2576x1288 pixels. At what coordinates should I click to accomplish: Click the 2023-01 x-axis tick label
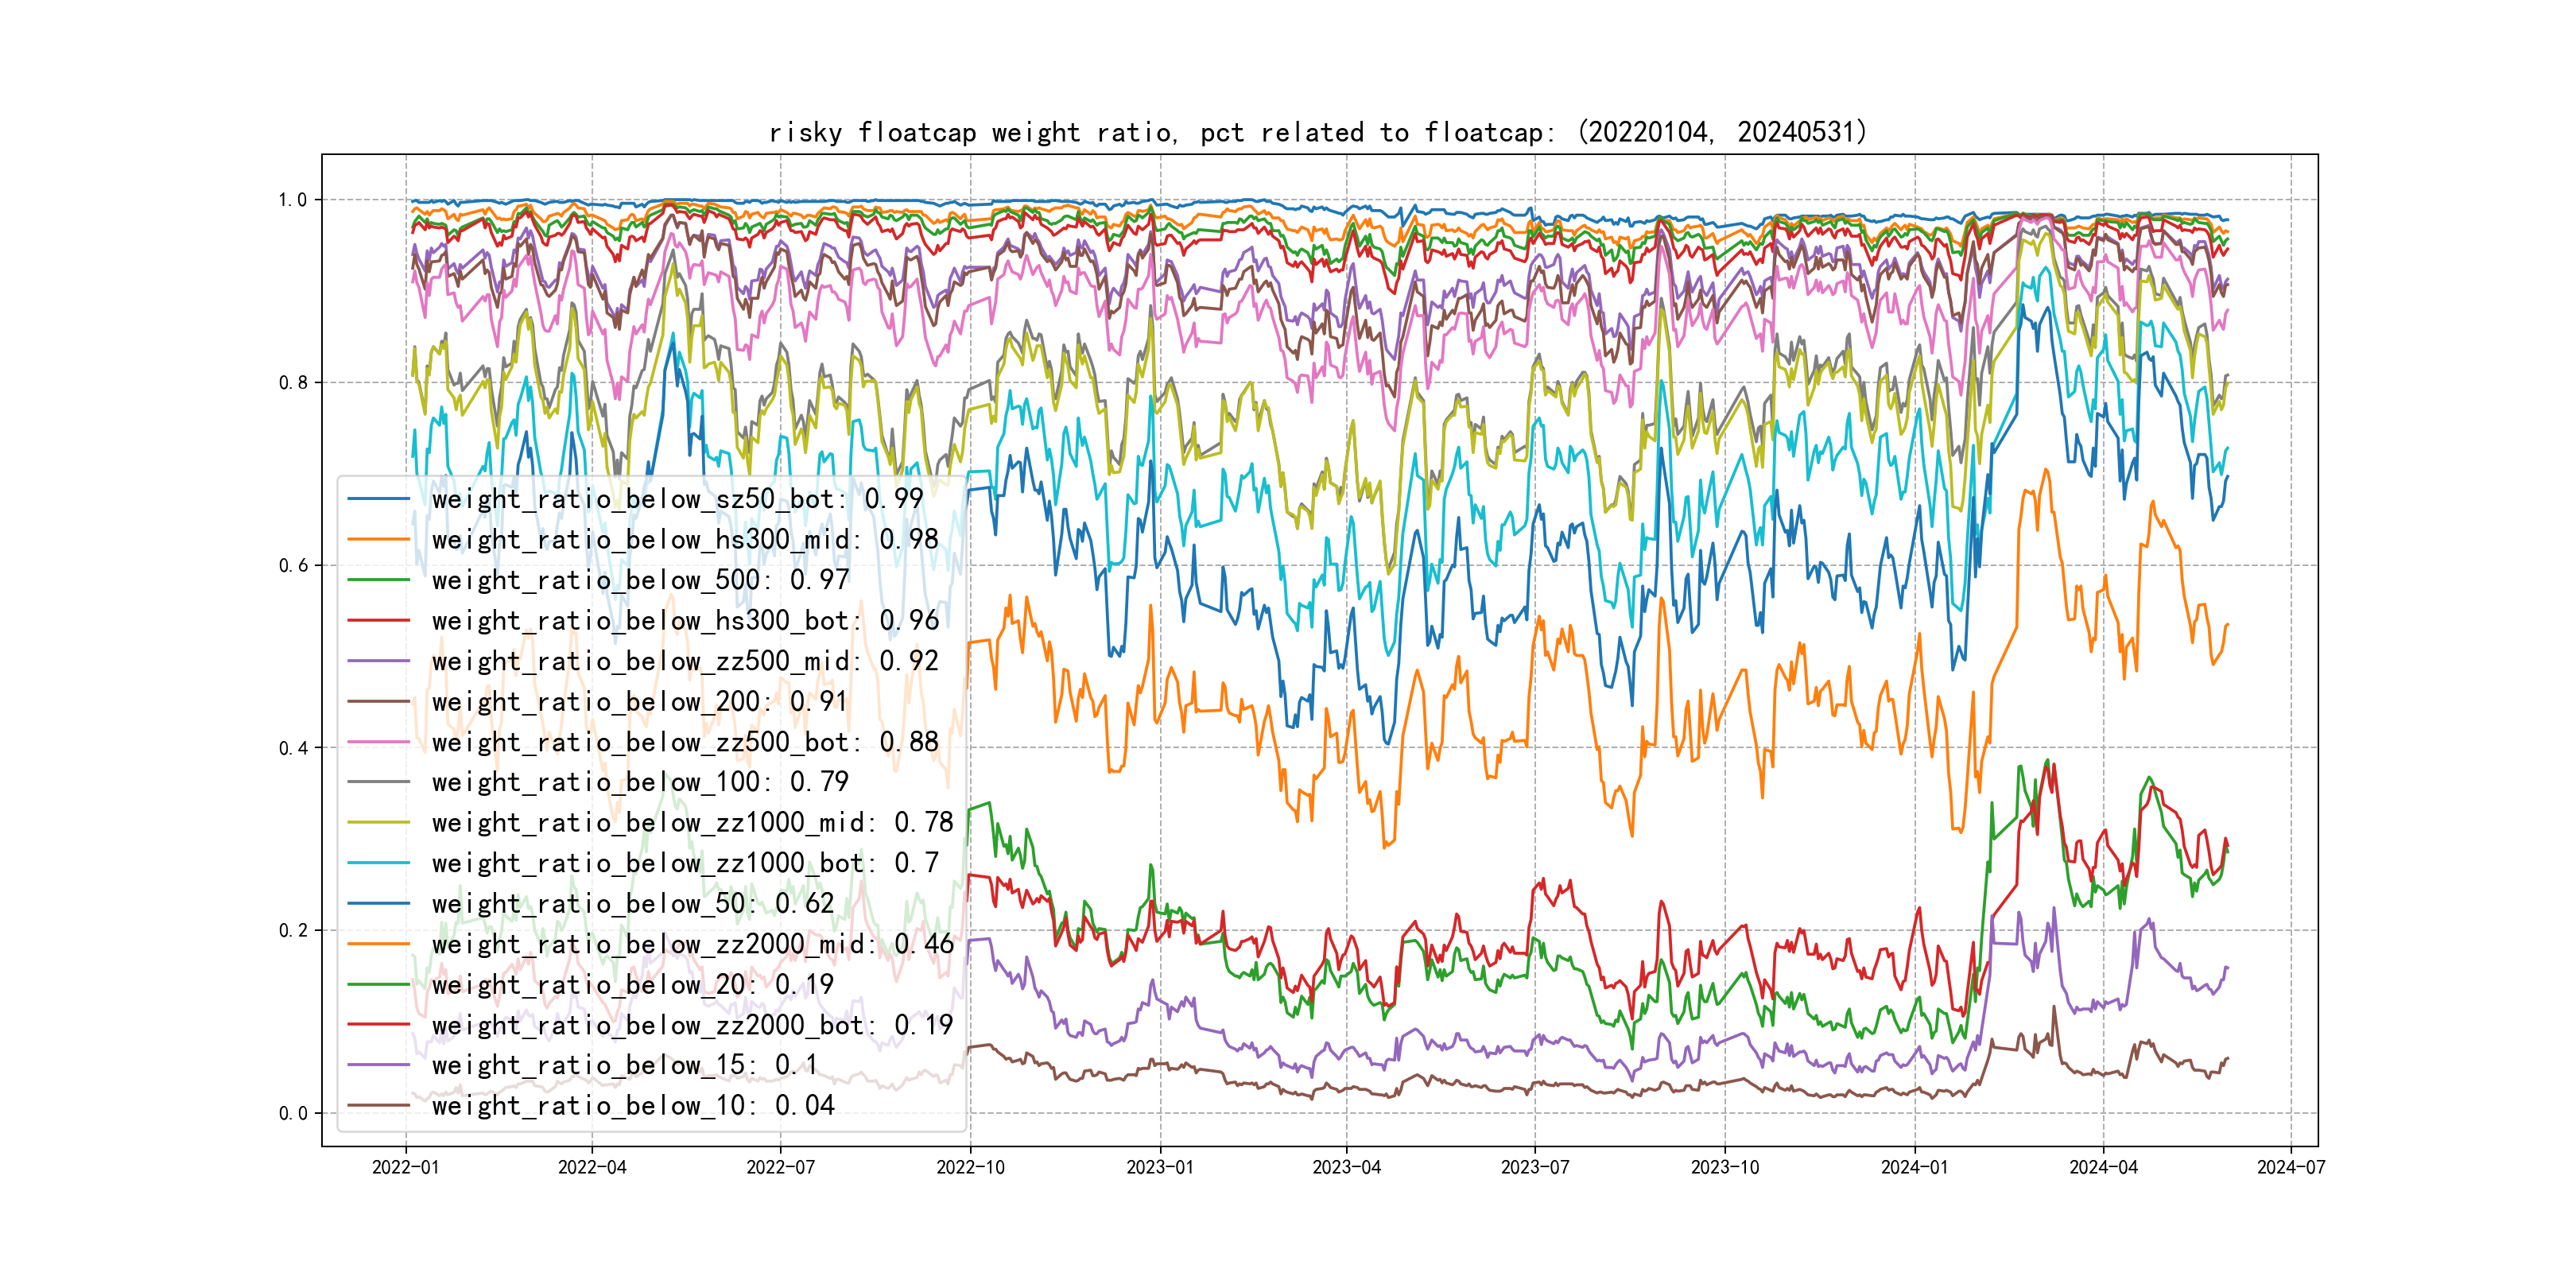[1159, 1167]
